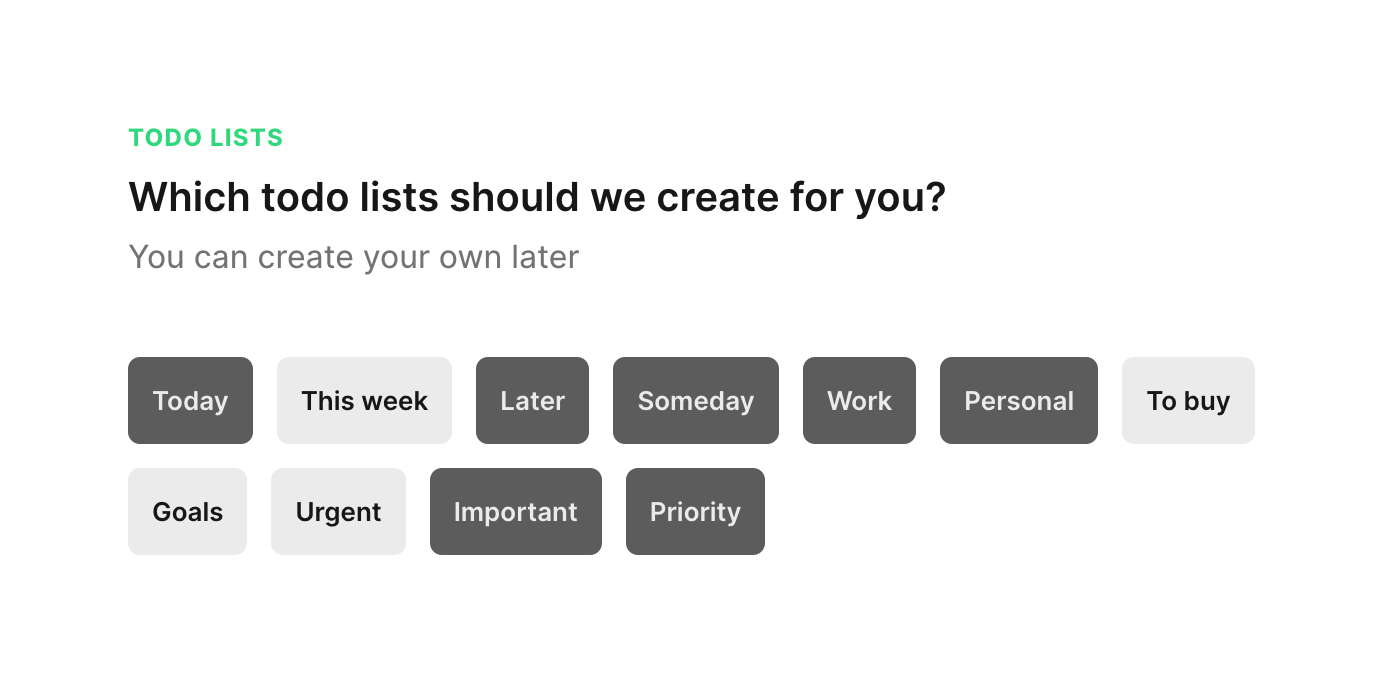The height and width of the screenshot is (683, 1383).
Task: Deselect the Personal list chip
Action: [1018, 400]
